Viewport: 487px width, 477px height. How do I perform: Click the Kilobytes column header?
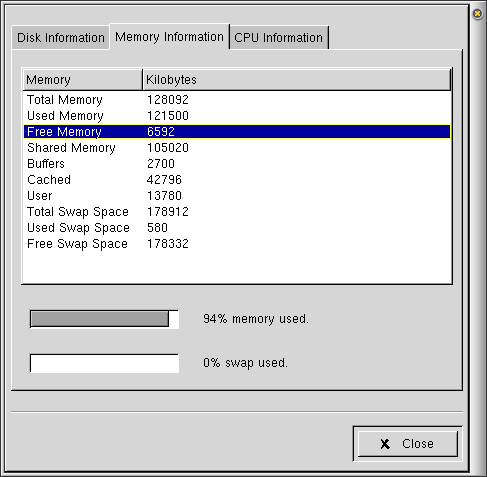click(297, 80)
